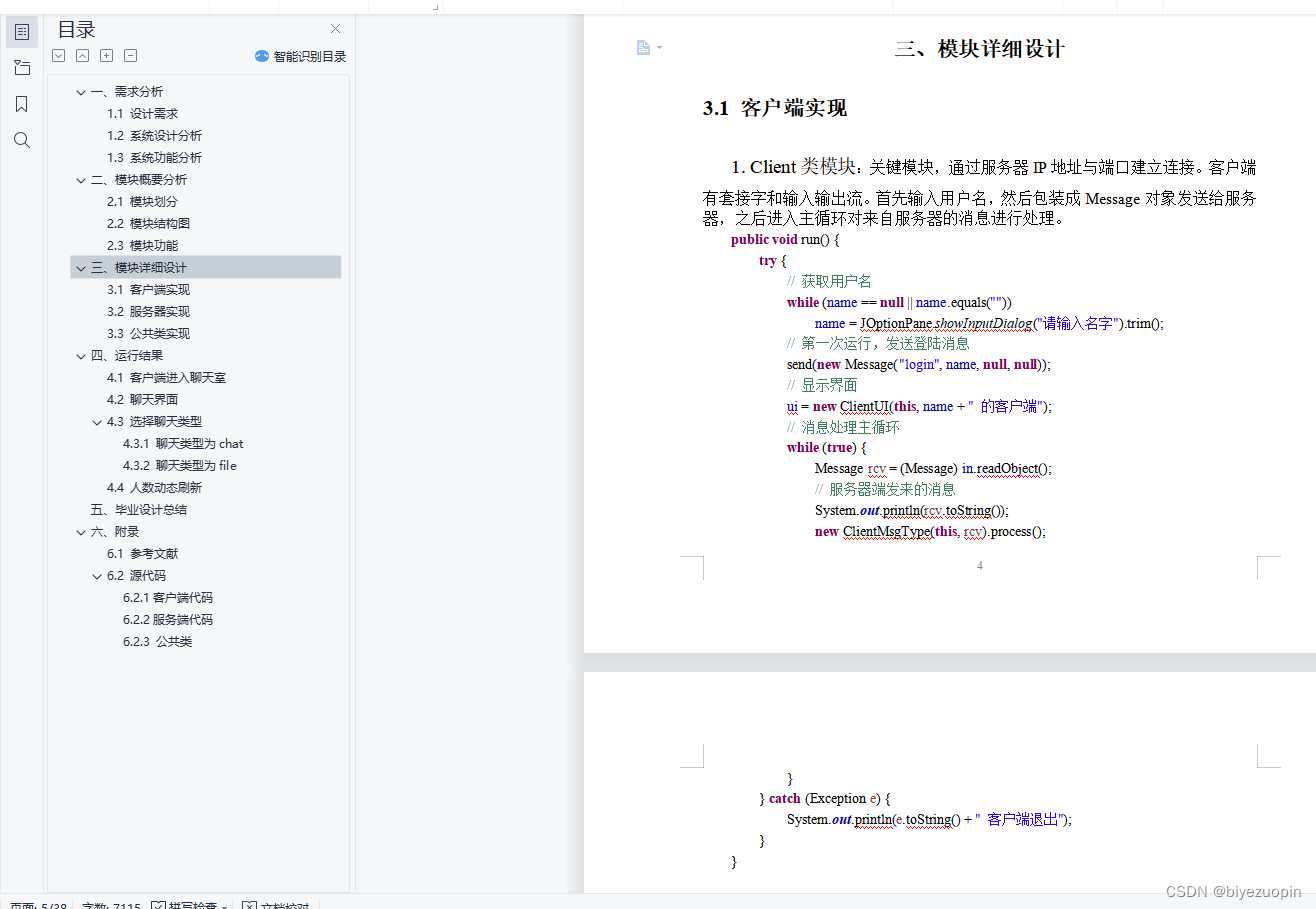The width and height of the screenshot is (1316, 909).
Task: Collapse all outline levels with the up-chevron icon
Action: click(x=82, y=55)
